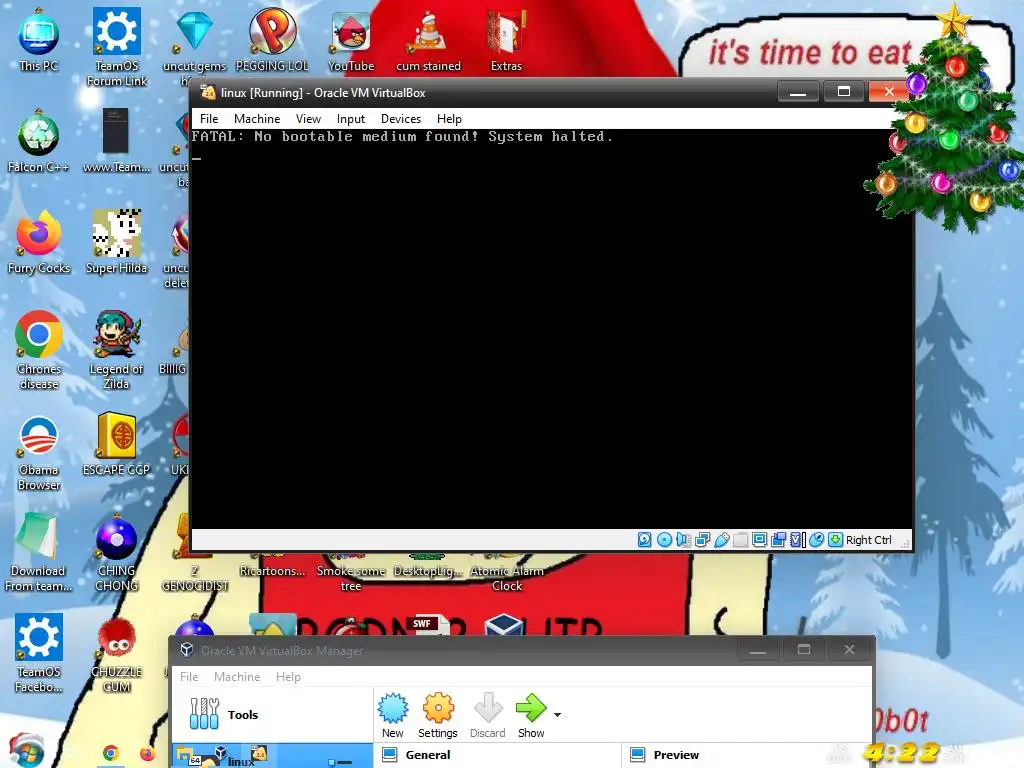
Task: Click the YouTube Angry Birds desktop icon
Action: pyautogui.click(x=351, y=42)
